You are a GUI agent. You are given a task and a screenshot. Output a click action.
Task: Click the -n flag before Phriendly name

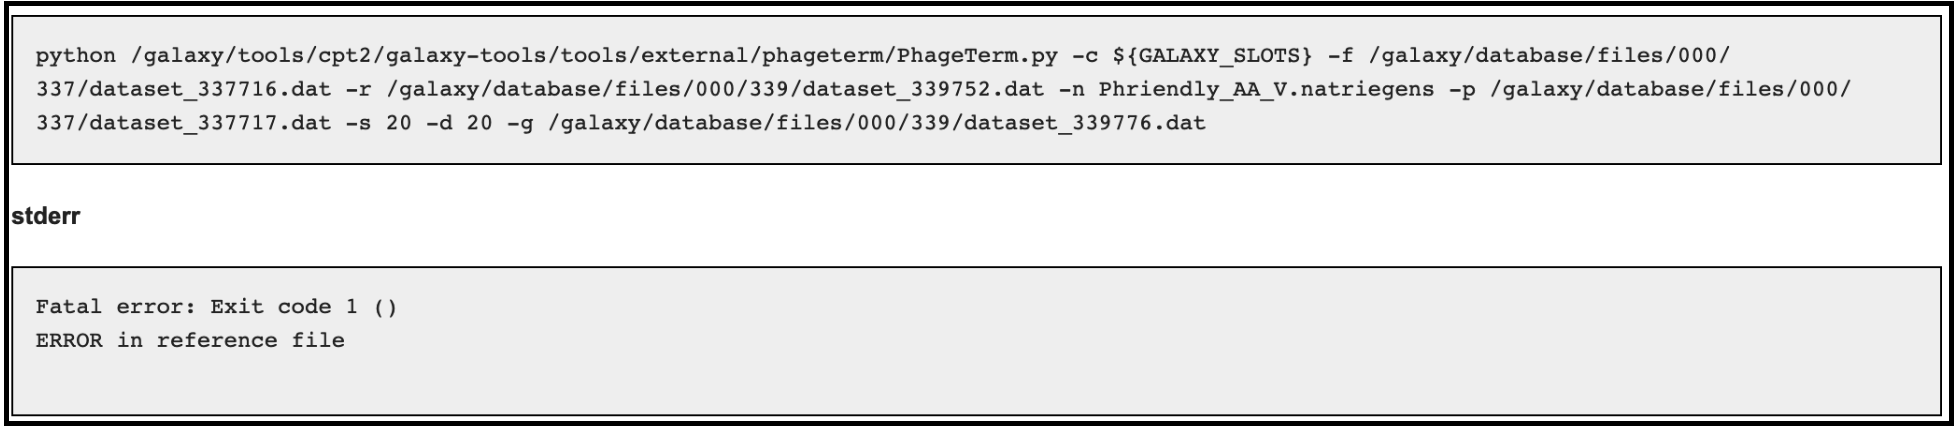pyautogui.click(x=1071, y=90)
